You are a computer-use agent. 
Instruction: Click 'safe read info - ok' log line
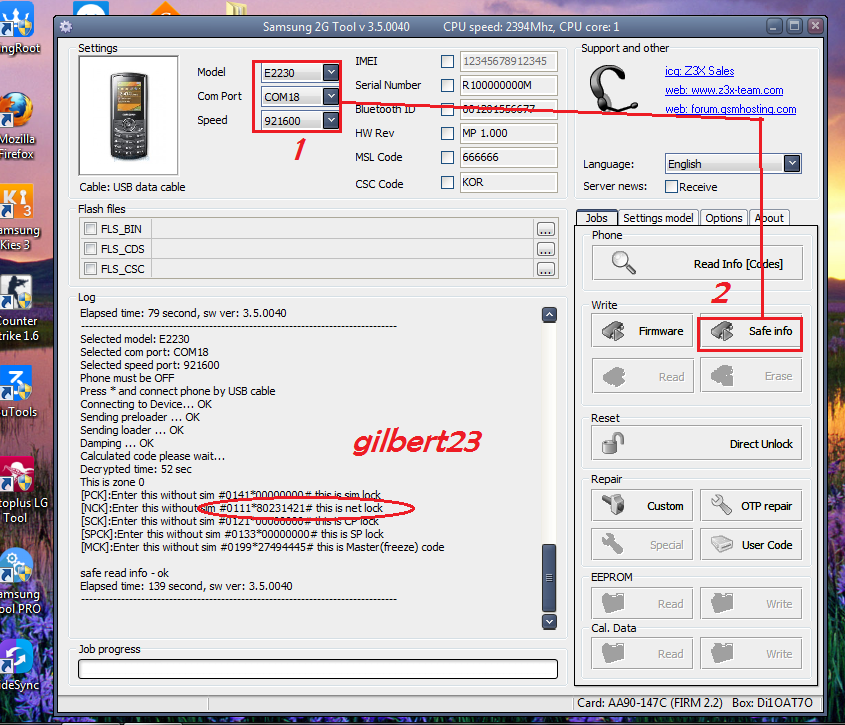coord(124,573)
